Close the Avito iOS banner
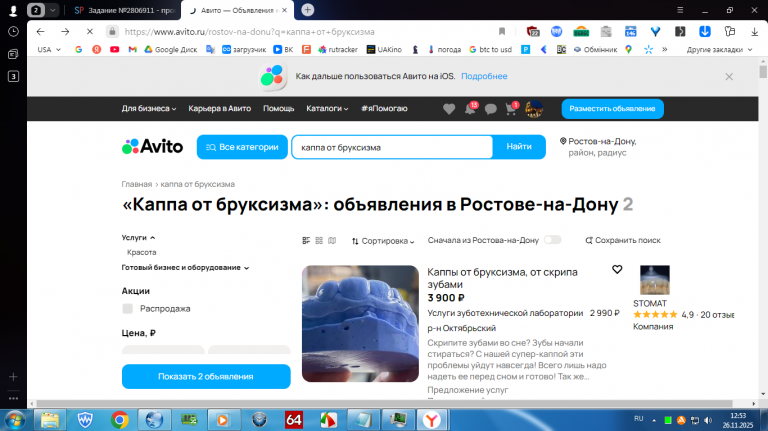768x431 pixels. click(729, 76)
